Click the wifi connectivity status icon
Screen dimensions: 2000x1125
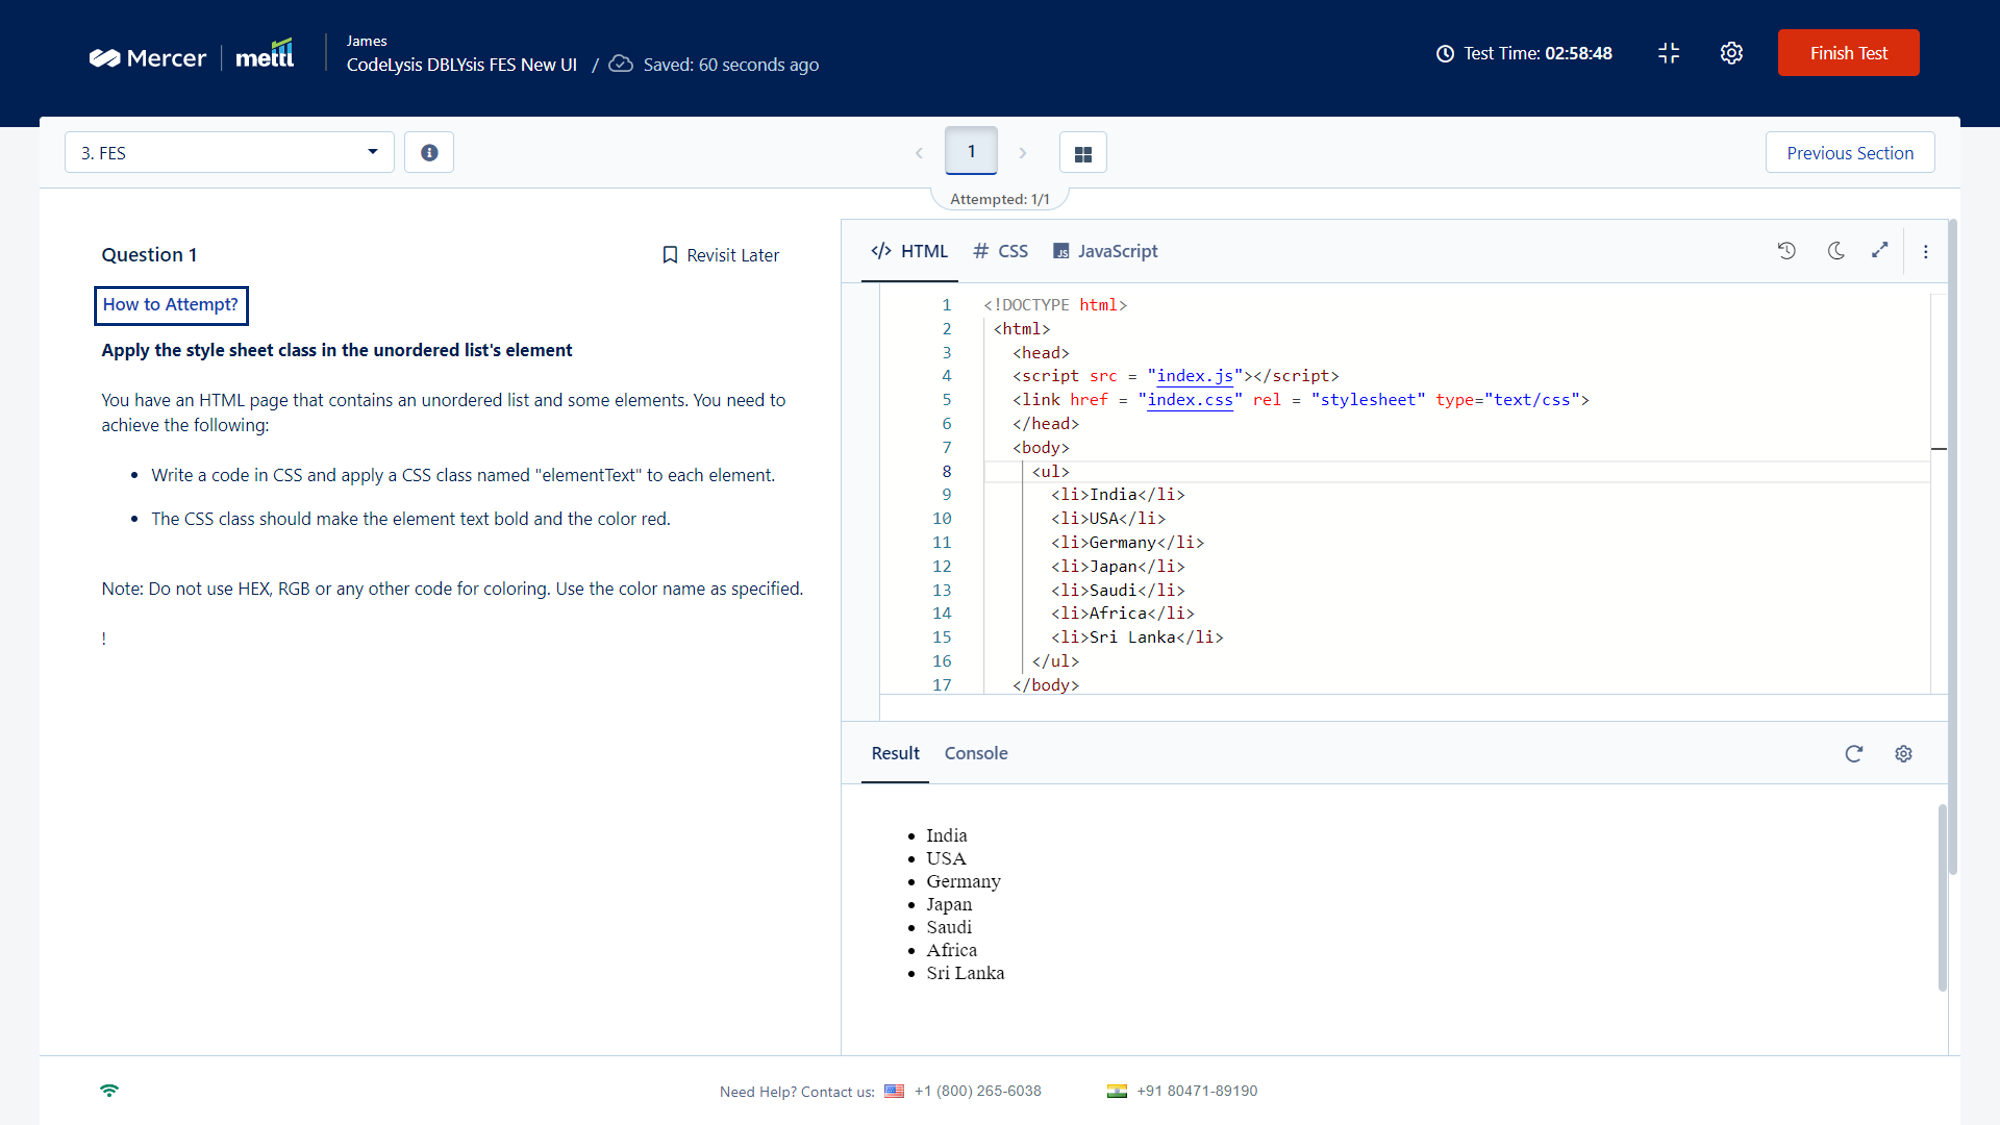tap(110, 1091)
